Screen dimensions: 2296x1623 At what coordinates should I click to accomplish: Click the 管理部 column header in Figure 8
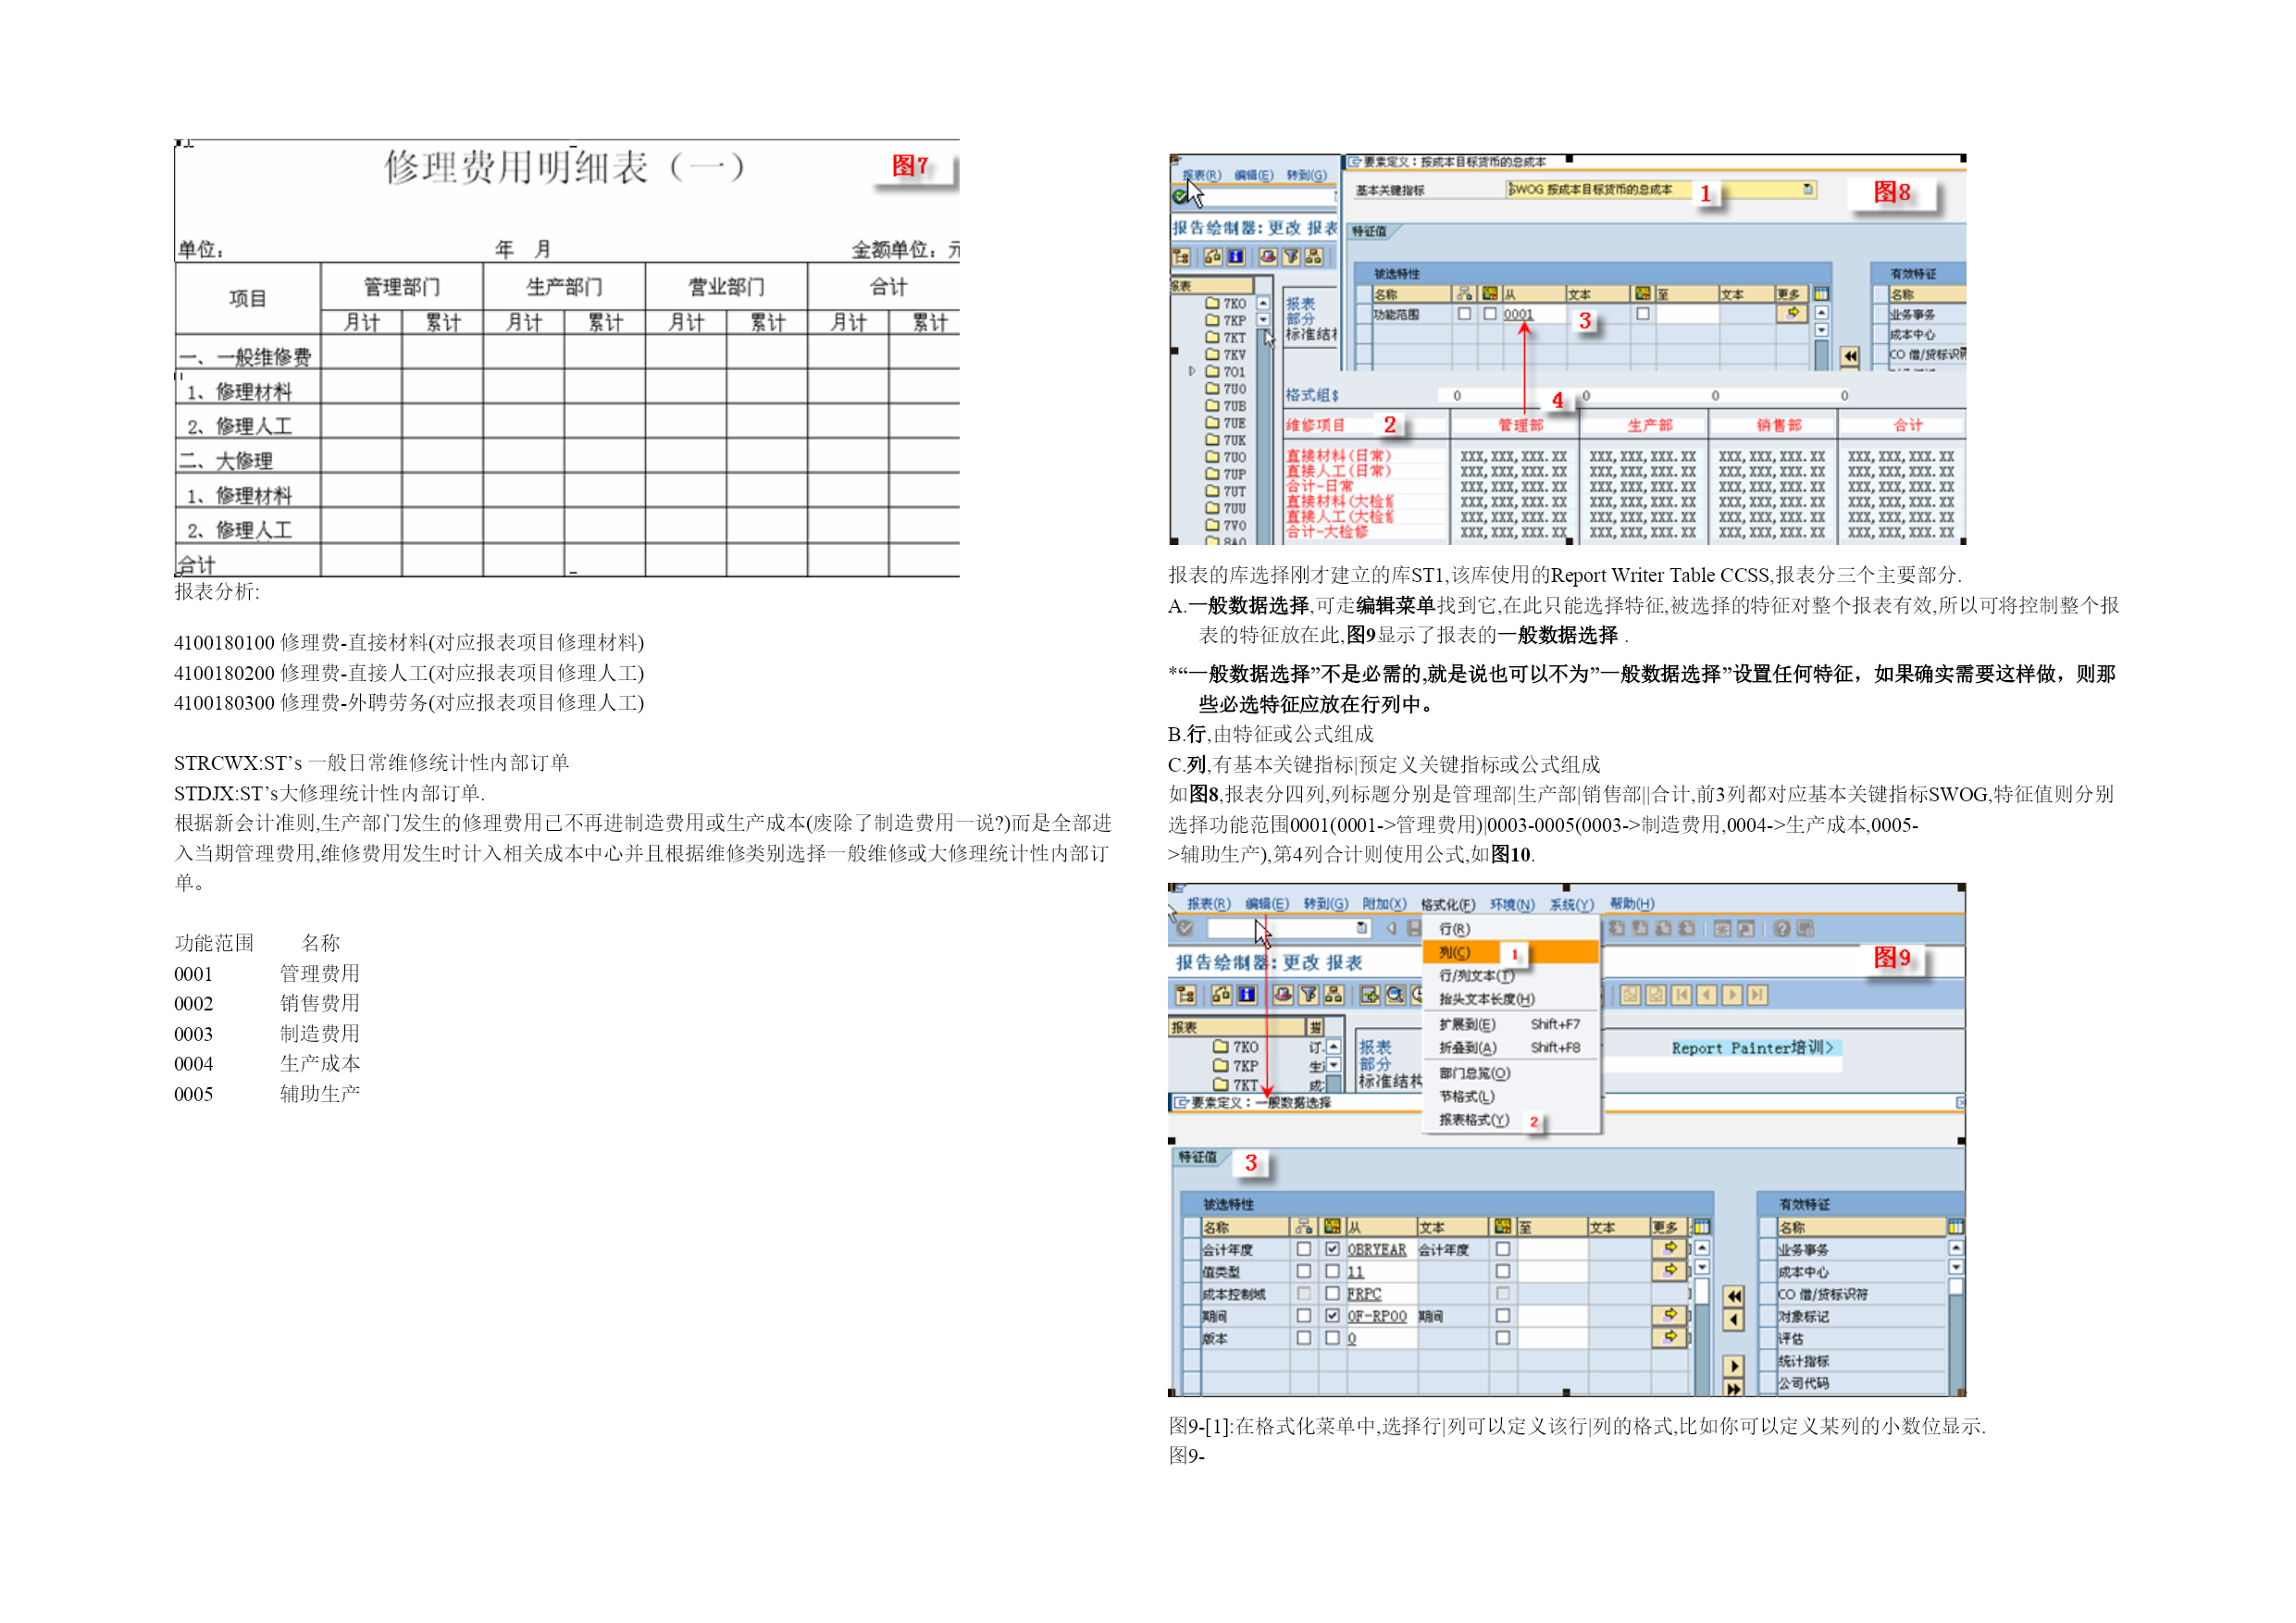click(1520, 426)
